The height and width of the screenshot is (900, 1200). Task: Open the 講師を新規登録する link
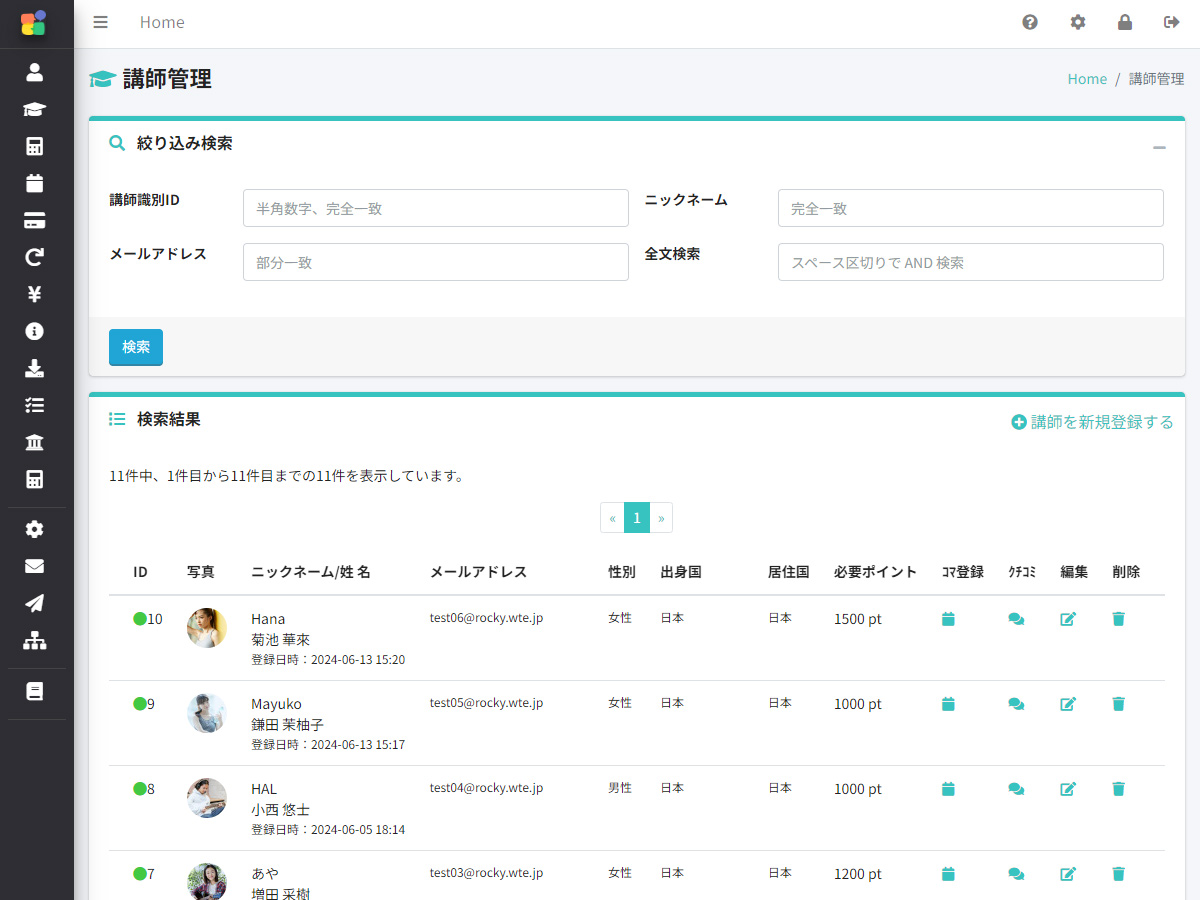(x=1092, y=422)
